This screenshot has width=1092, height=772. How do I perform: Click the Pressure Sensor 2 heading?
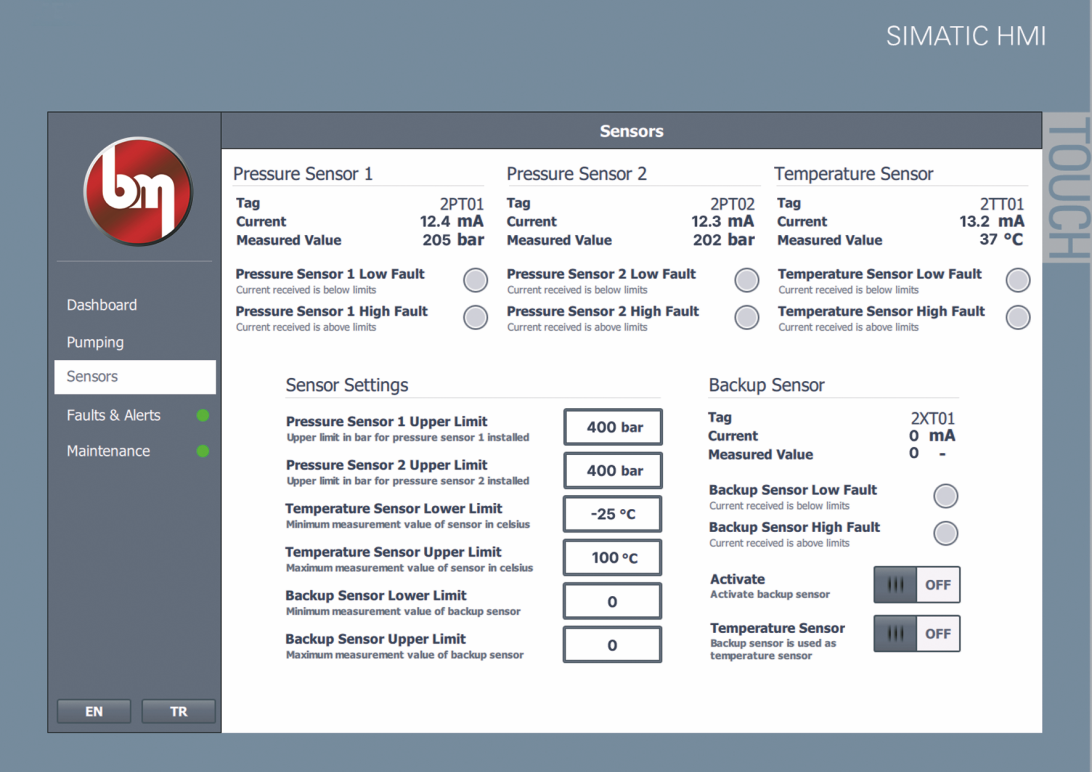[x=577, y=174]
